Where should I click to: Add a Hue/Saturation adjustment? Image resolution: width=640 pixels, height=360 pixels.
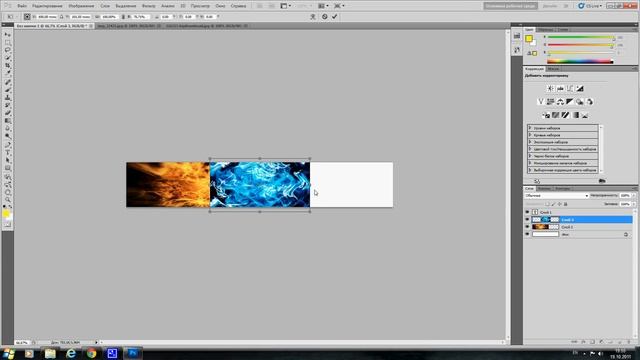(x=550, y=102)
